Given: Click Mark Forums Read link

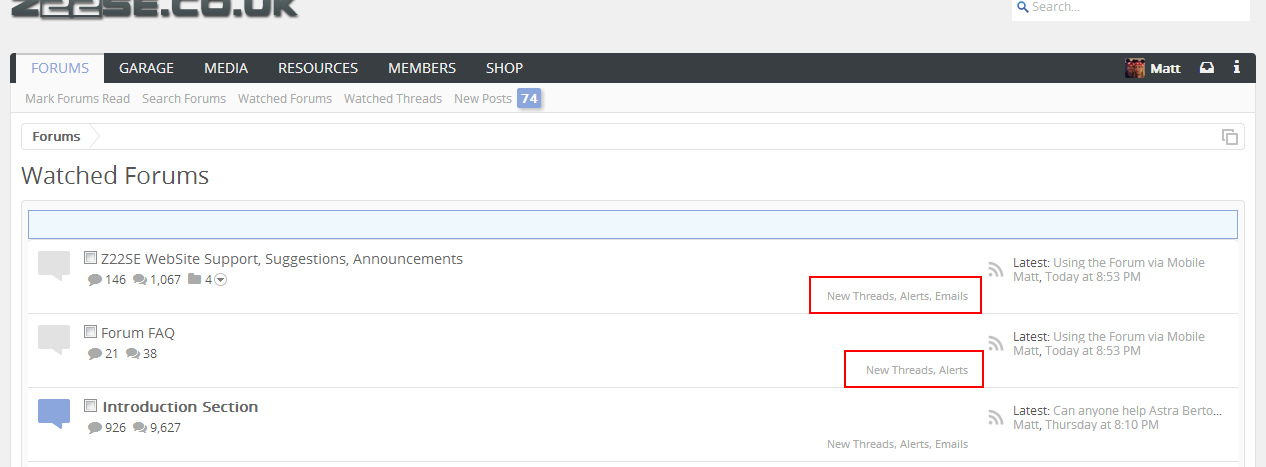Looking at the screenshot, I should (78, 98).
